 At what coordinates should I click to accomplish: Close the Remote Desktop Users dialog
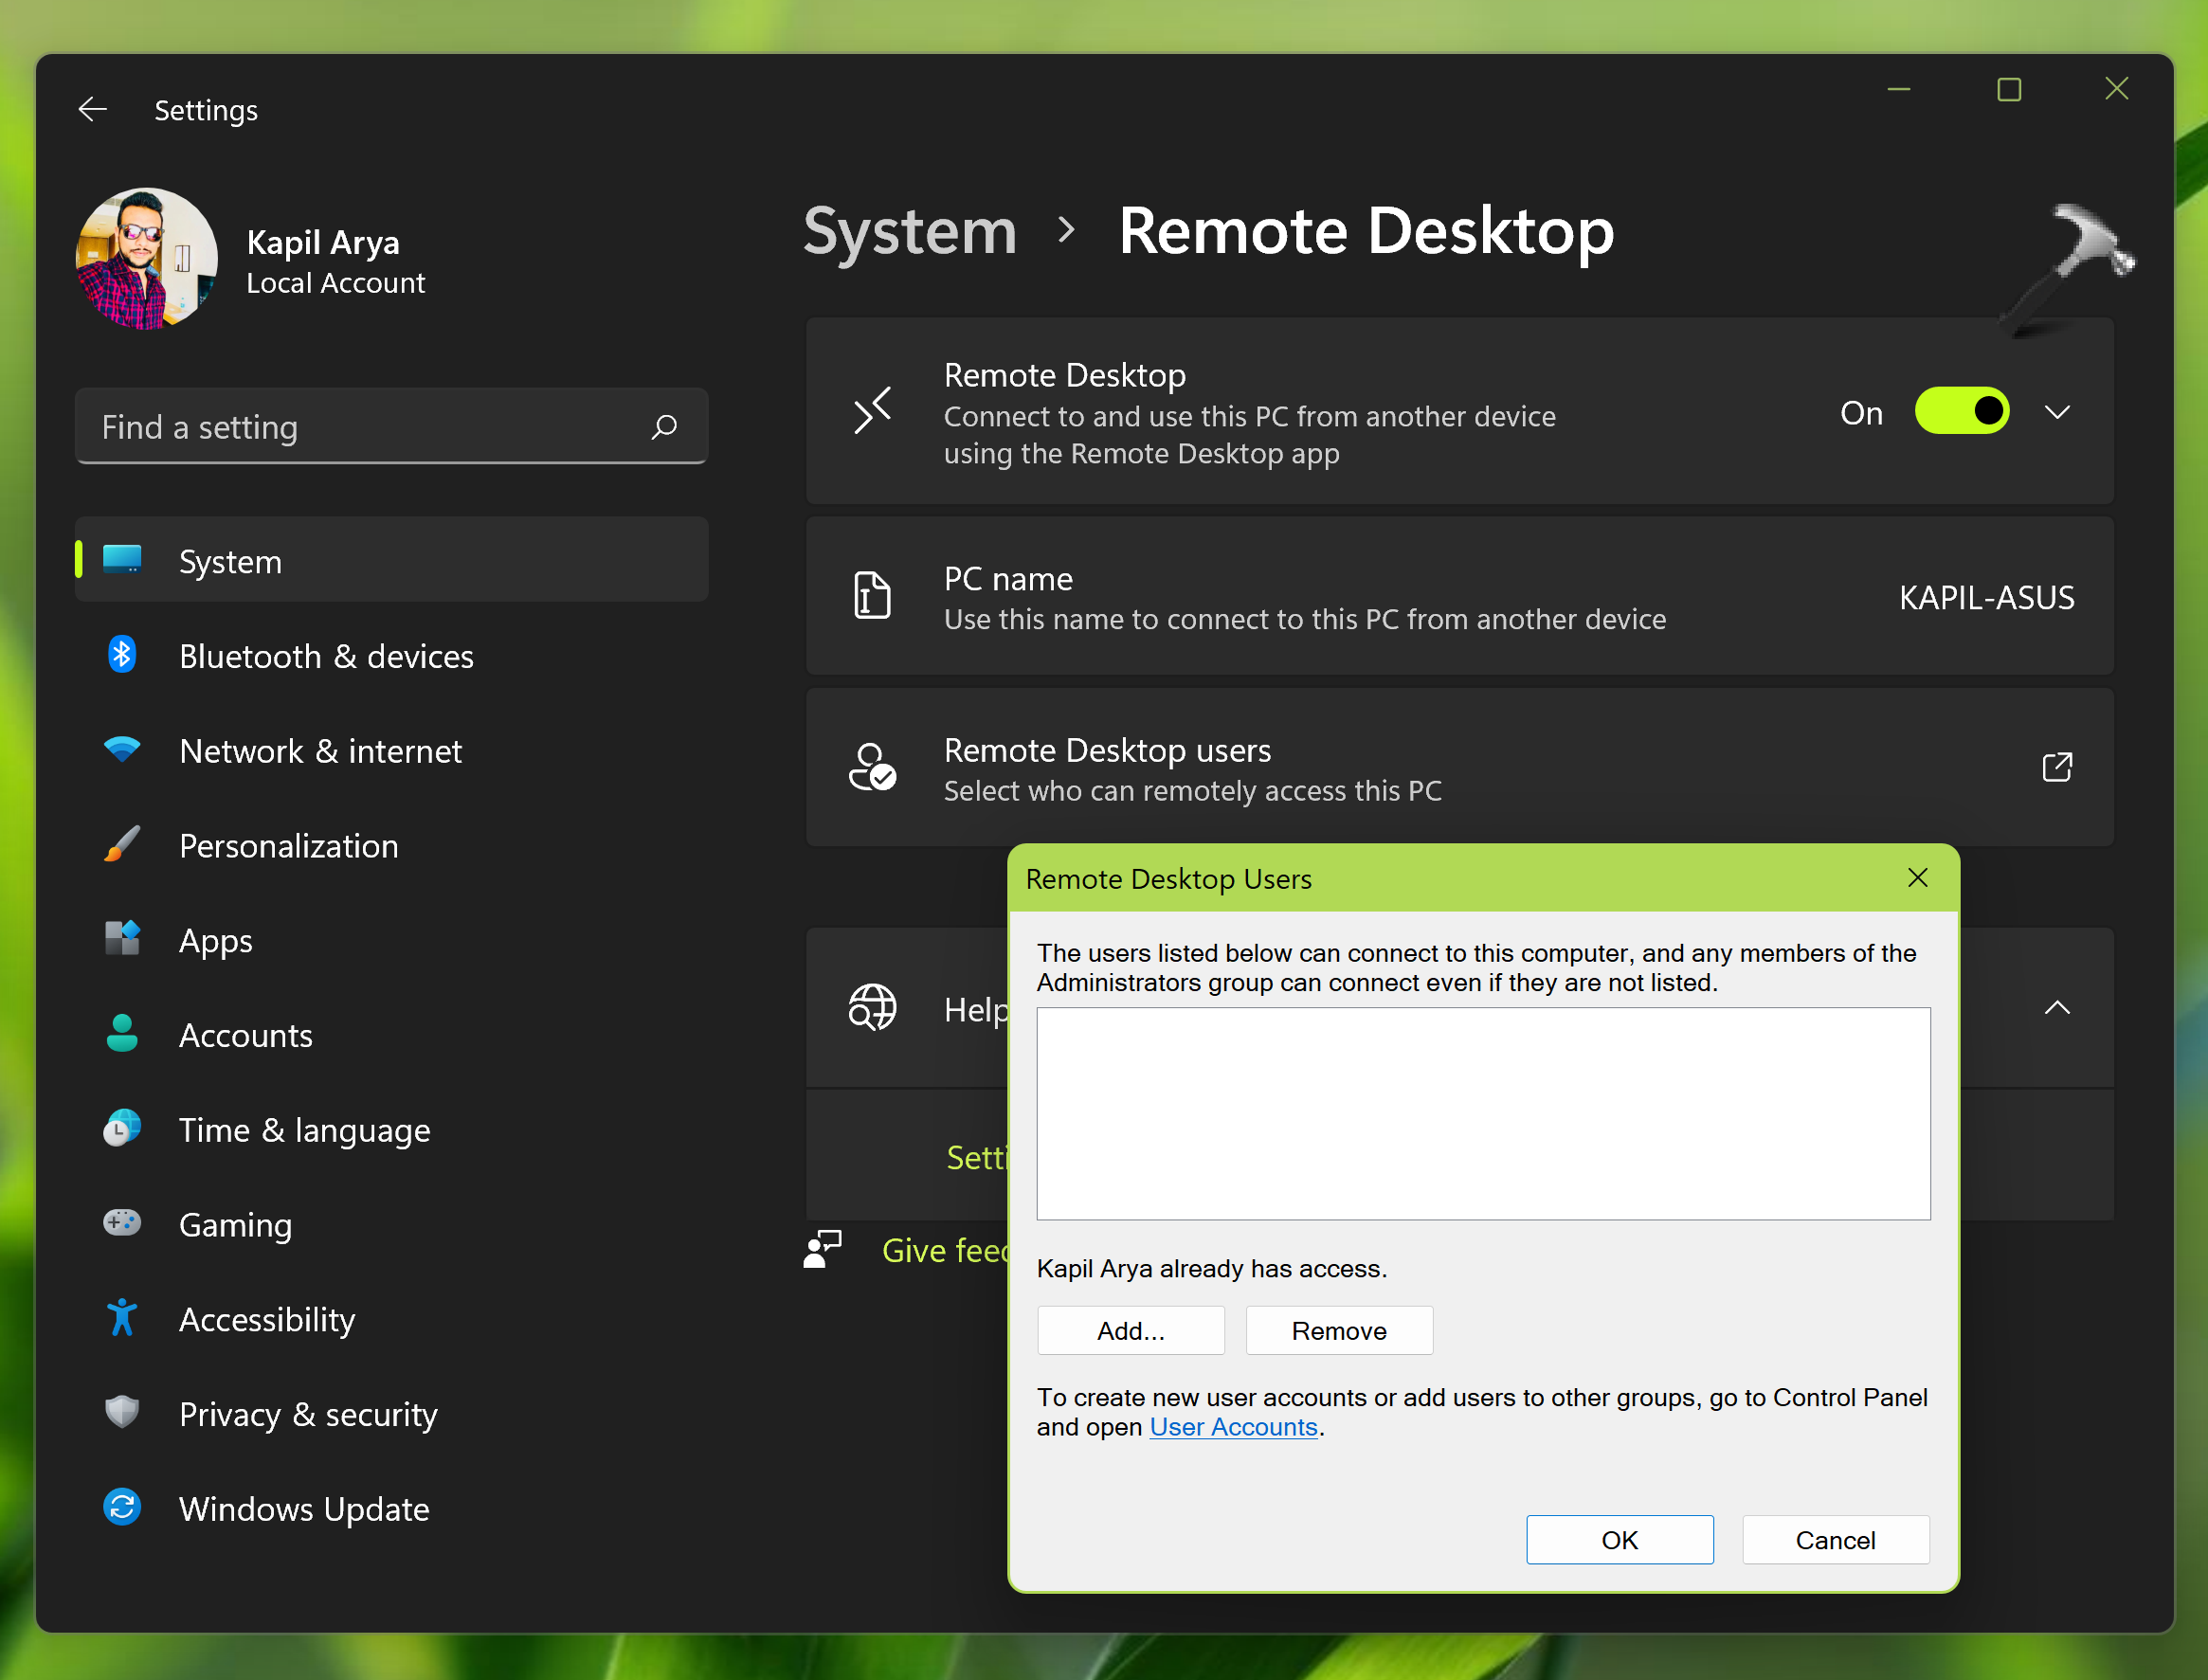coord(1917,878)
